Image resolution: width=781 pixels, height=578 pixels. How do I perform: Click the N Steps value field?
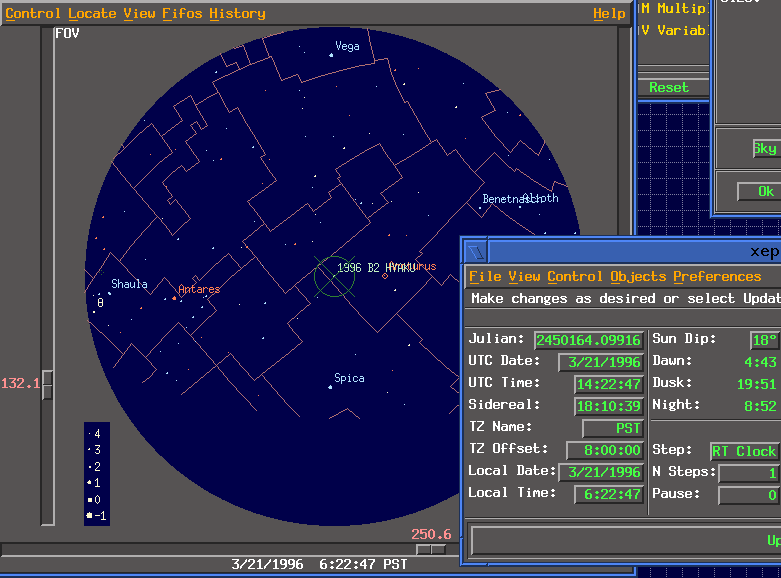click(749, 473)
